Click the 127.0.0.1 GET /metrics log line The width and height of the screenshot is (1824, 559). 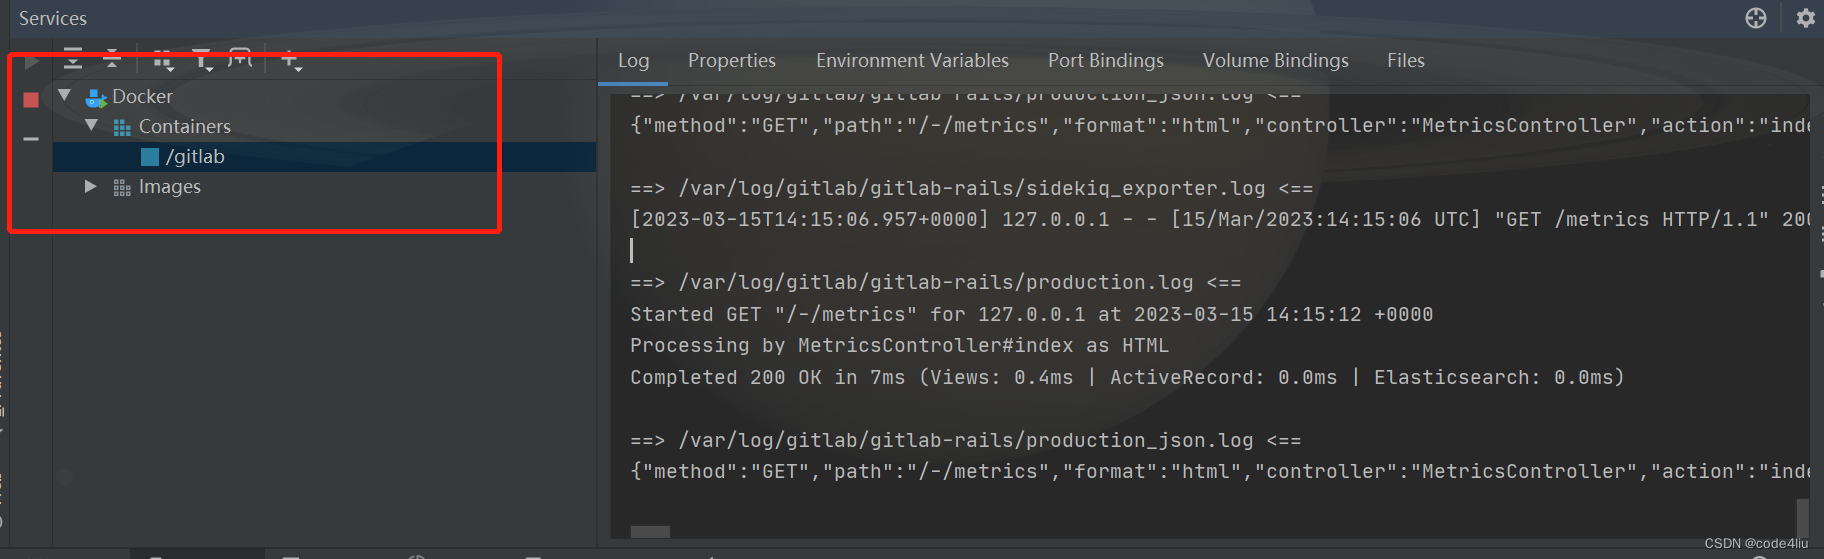[1219, 219]
